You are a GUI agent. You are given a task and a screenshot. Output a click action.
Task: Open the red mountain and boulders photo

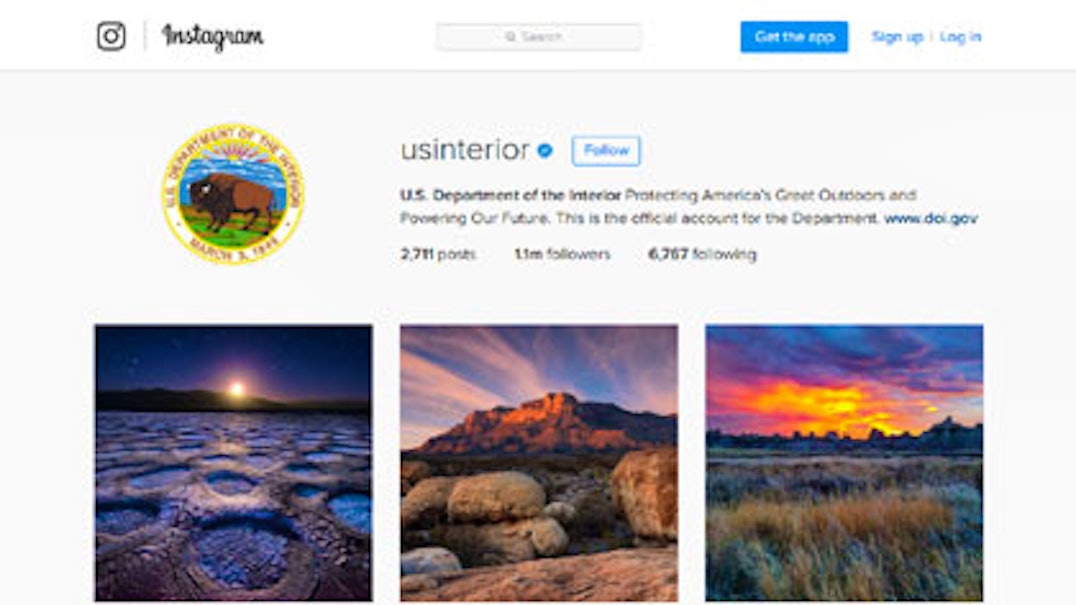[x=539, y=463]
